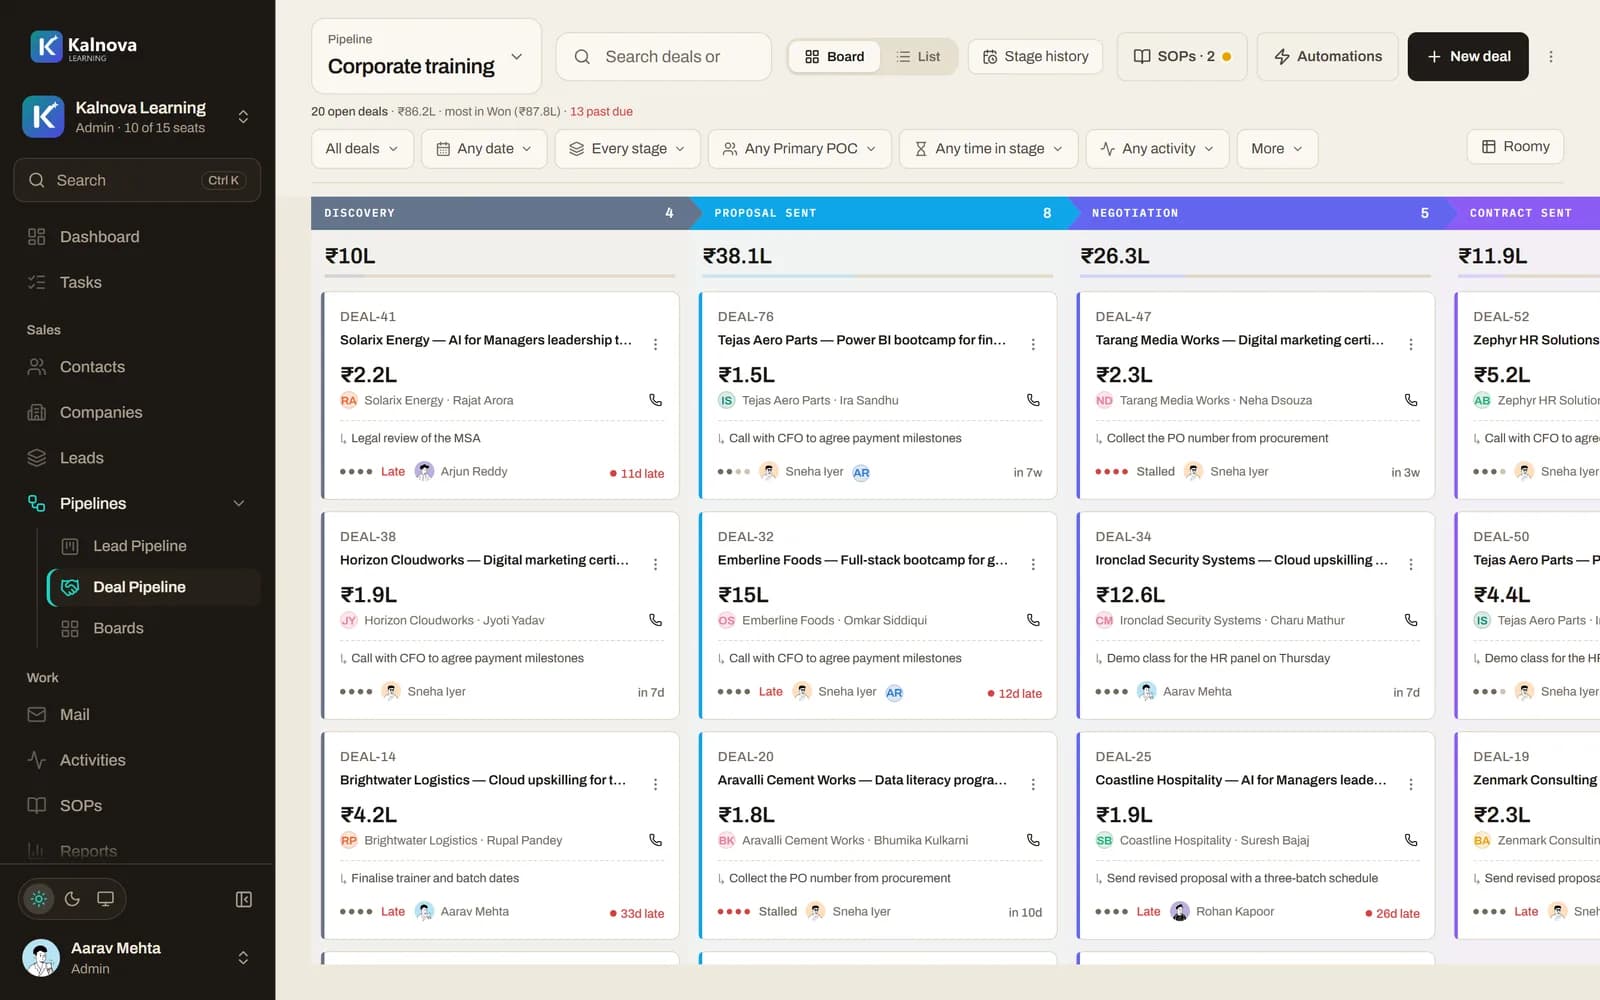Open the Any activity filter dropdown
1600x1000 pixels.
(x=1156, y=149)
